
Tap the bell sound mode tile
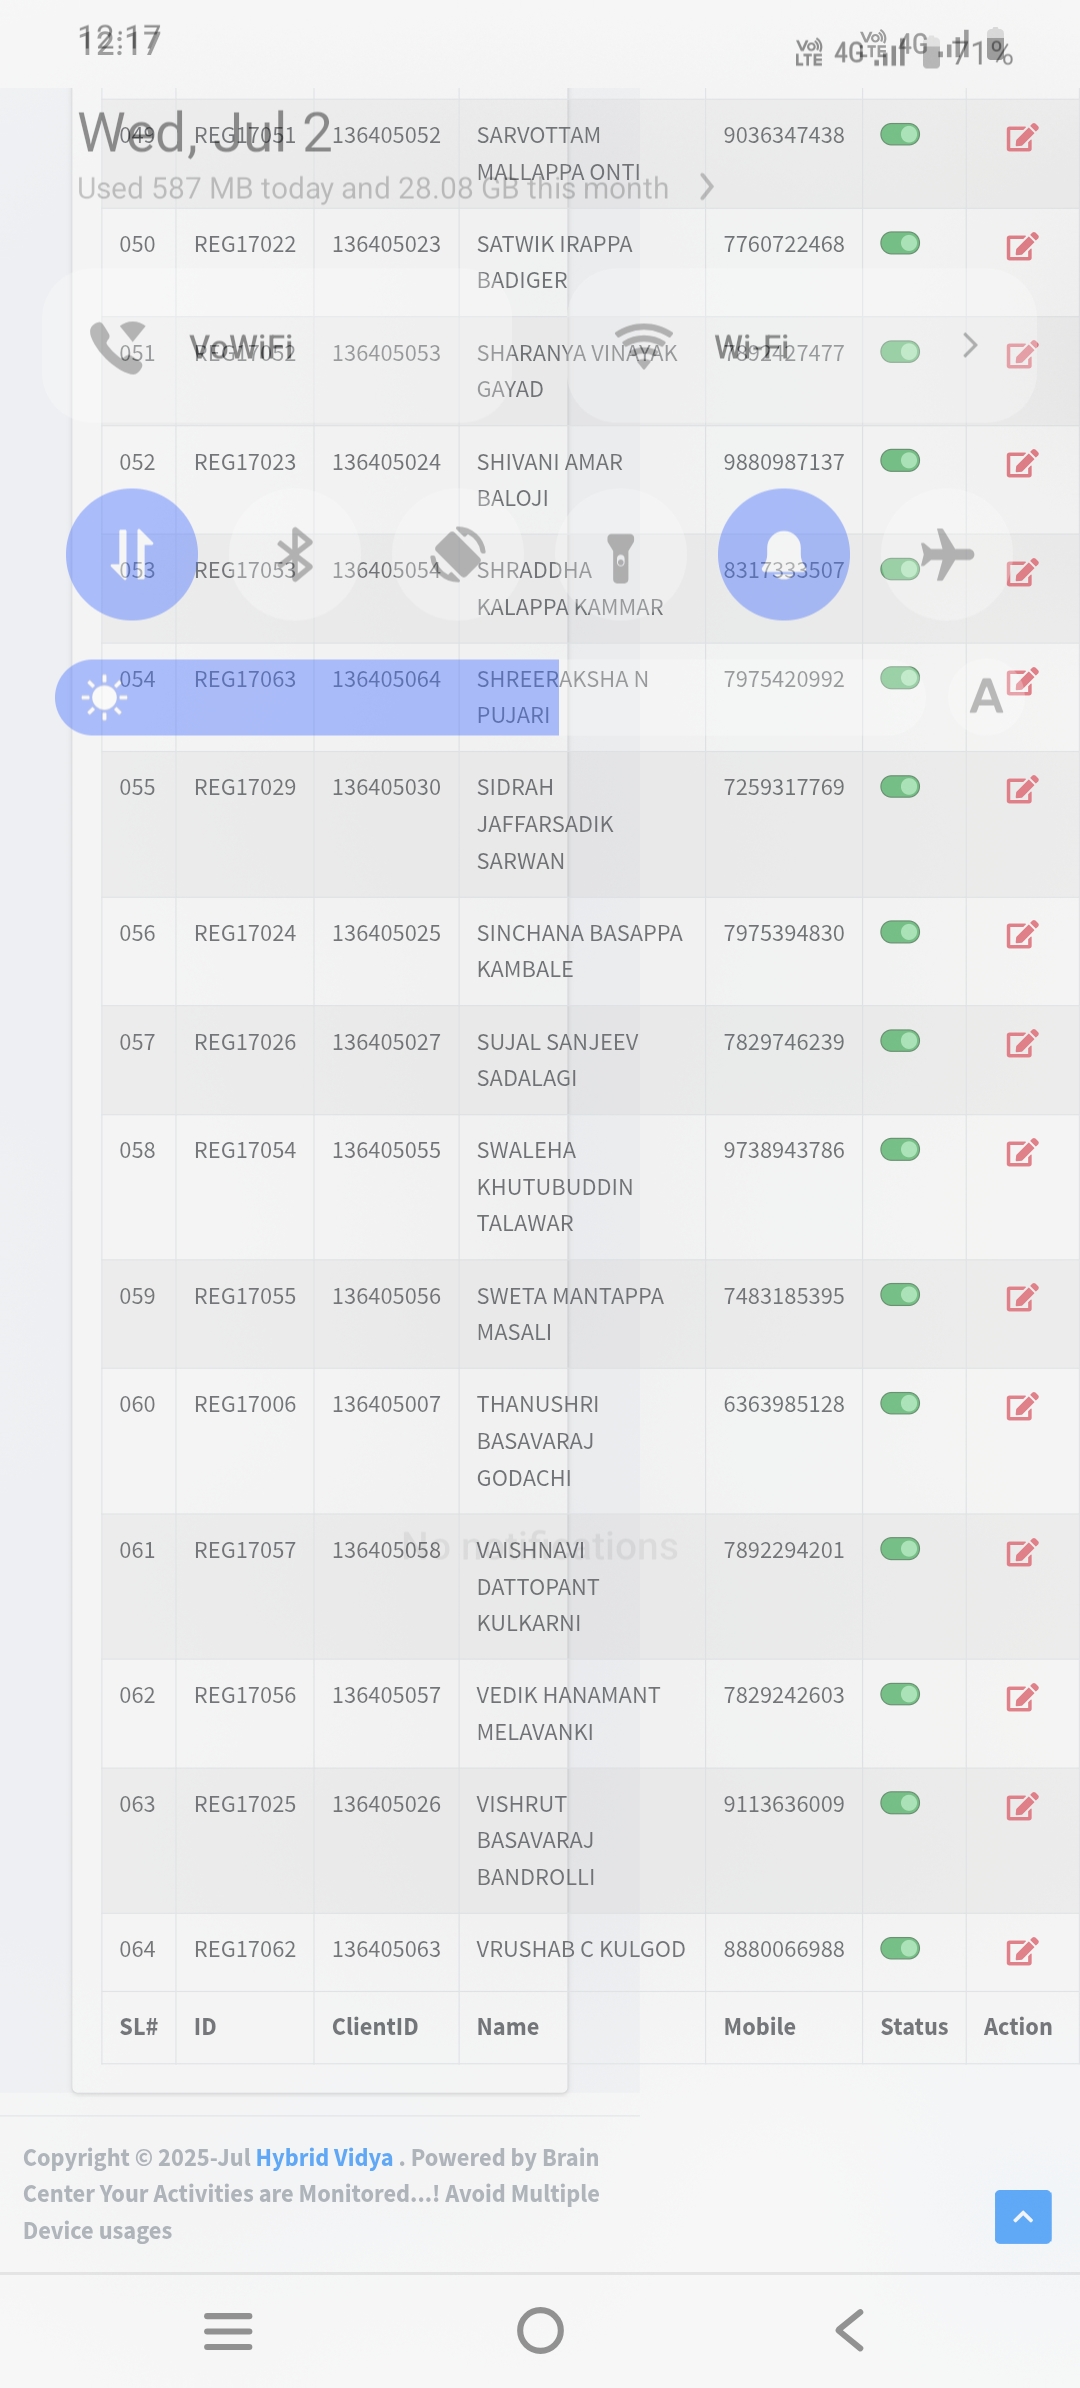click(784, 554)
